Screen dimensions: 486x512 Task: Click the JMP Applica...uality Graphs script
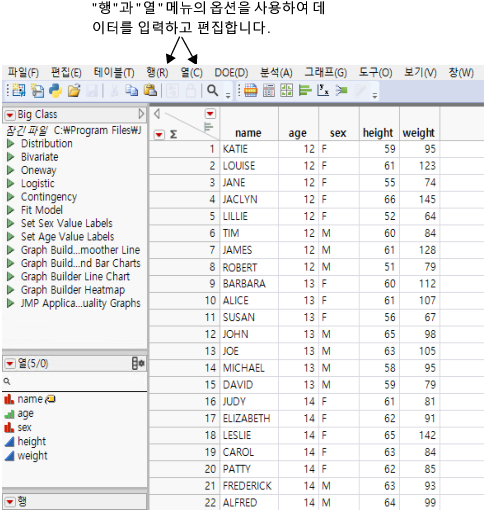pyautogui.click(x=80, y=303)
